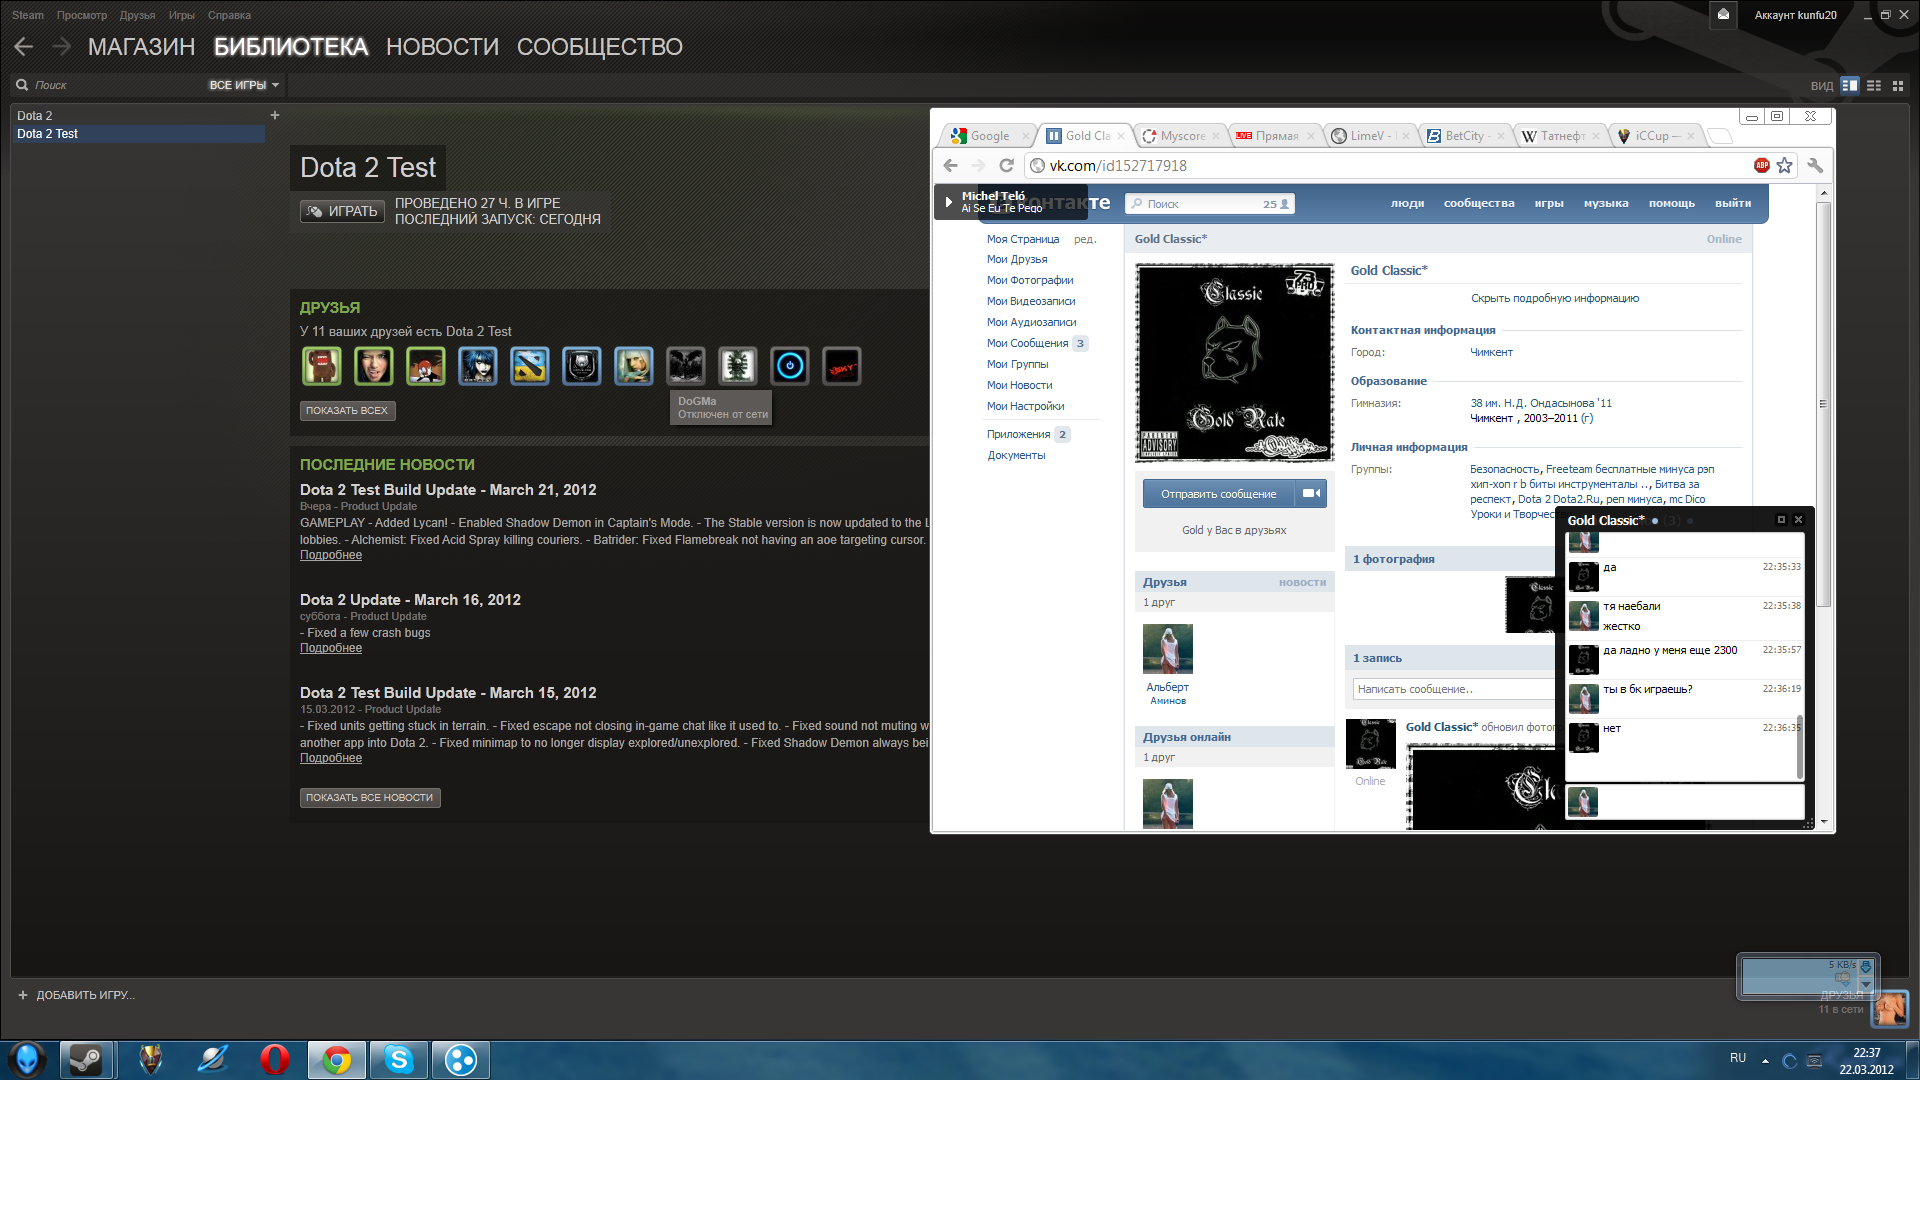Click the Windows Start orb
This screenshot has height=1210, width=1920.
(x=27, y=1059)
